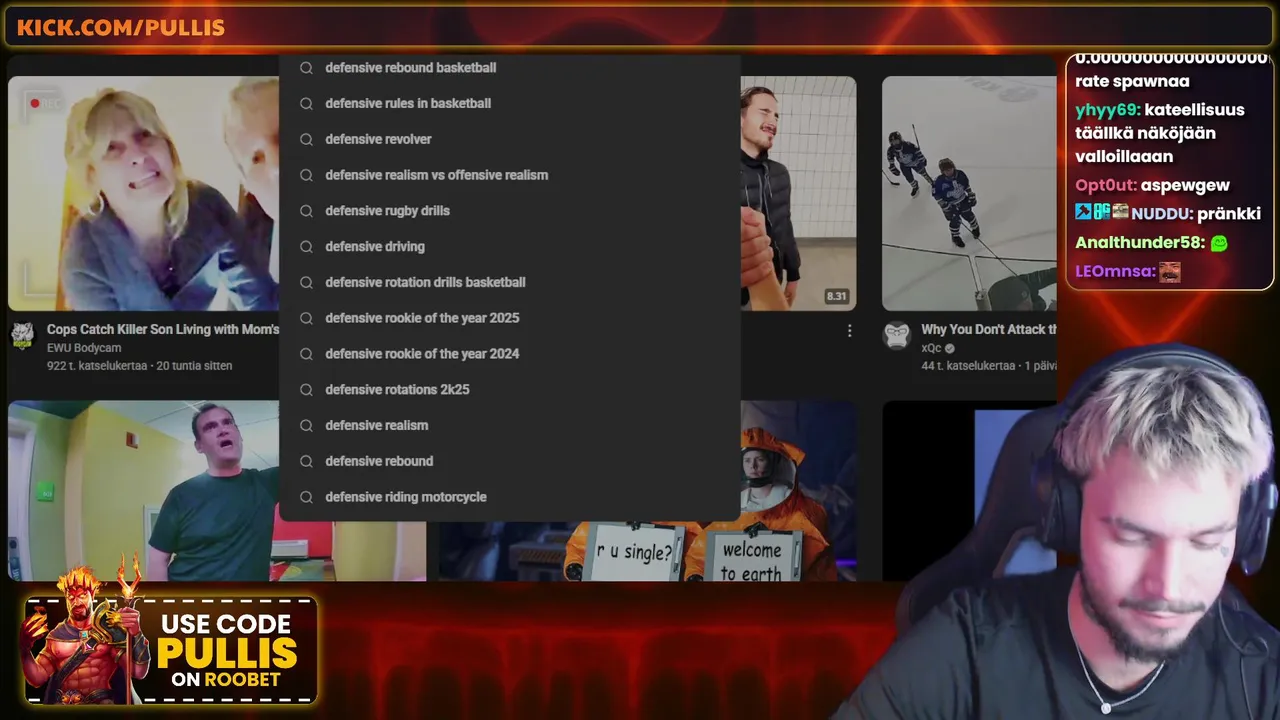Select suggestion 'defensive rebound basketball'
Screen dimensions: 1280x720
pos(509,68)
